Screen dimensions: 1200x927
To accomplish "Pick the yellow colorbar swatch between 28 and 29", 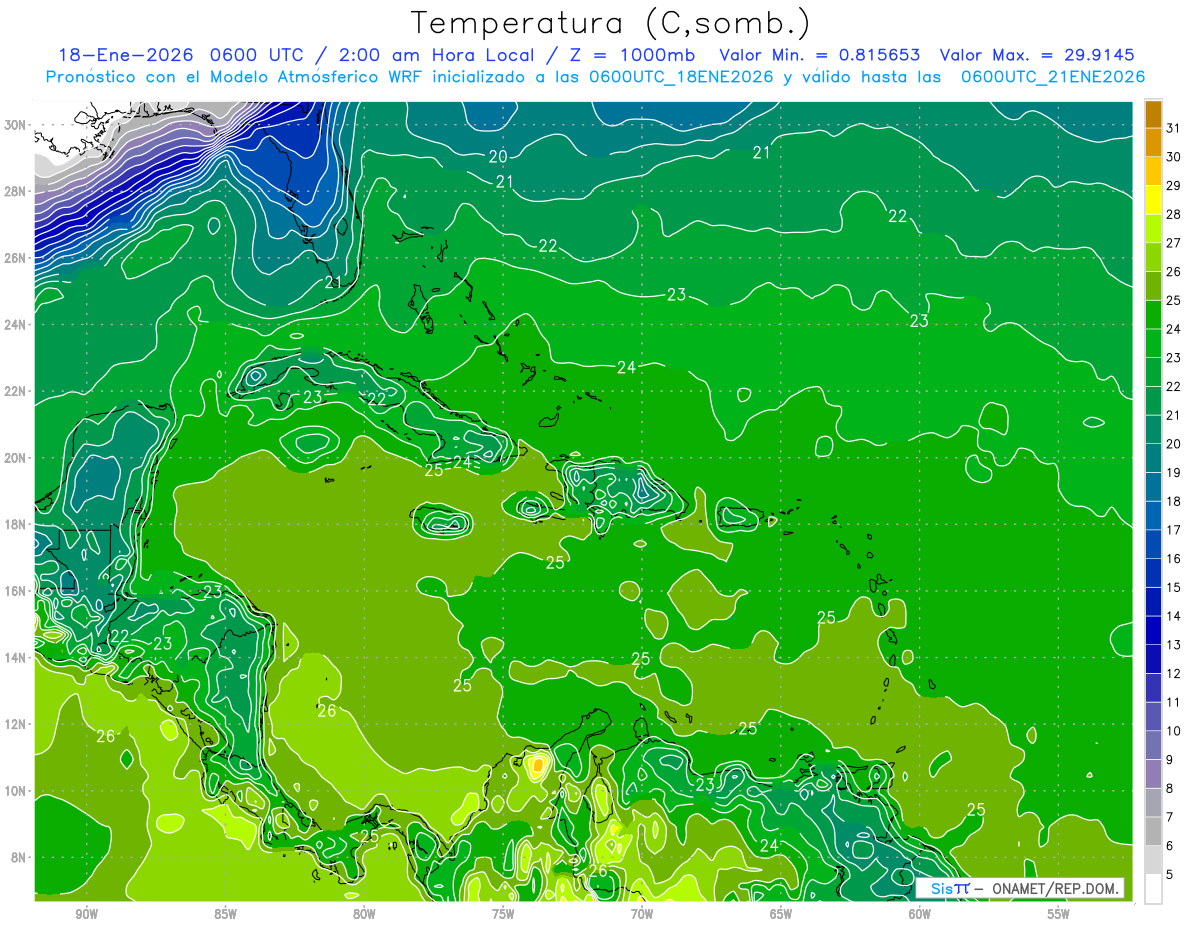I will (1153, 200).
